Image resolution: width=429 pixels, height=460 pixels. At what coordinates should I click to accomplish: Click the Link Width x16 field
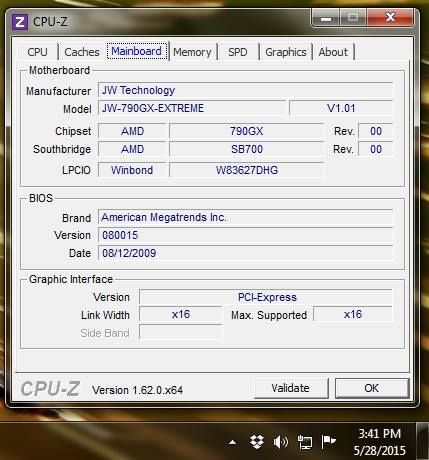pyautogui.click(x=180, y=314)
